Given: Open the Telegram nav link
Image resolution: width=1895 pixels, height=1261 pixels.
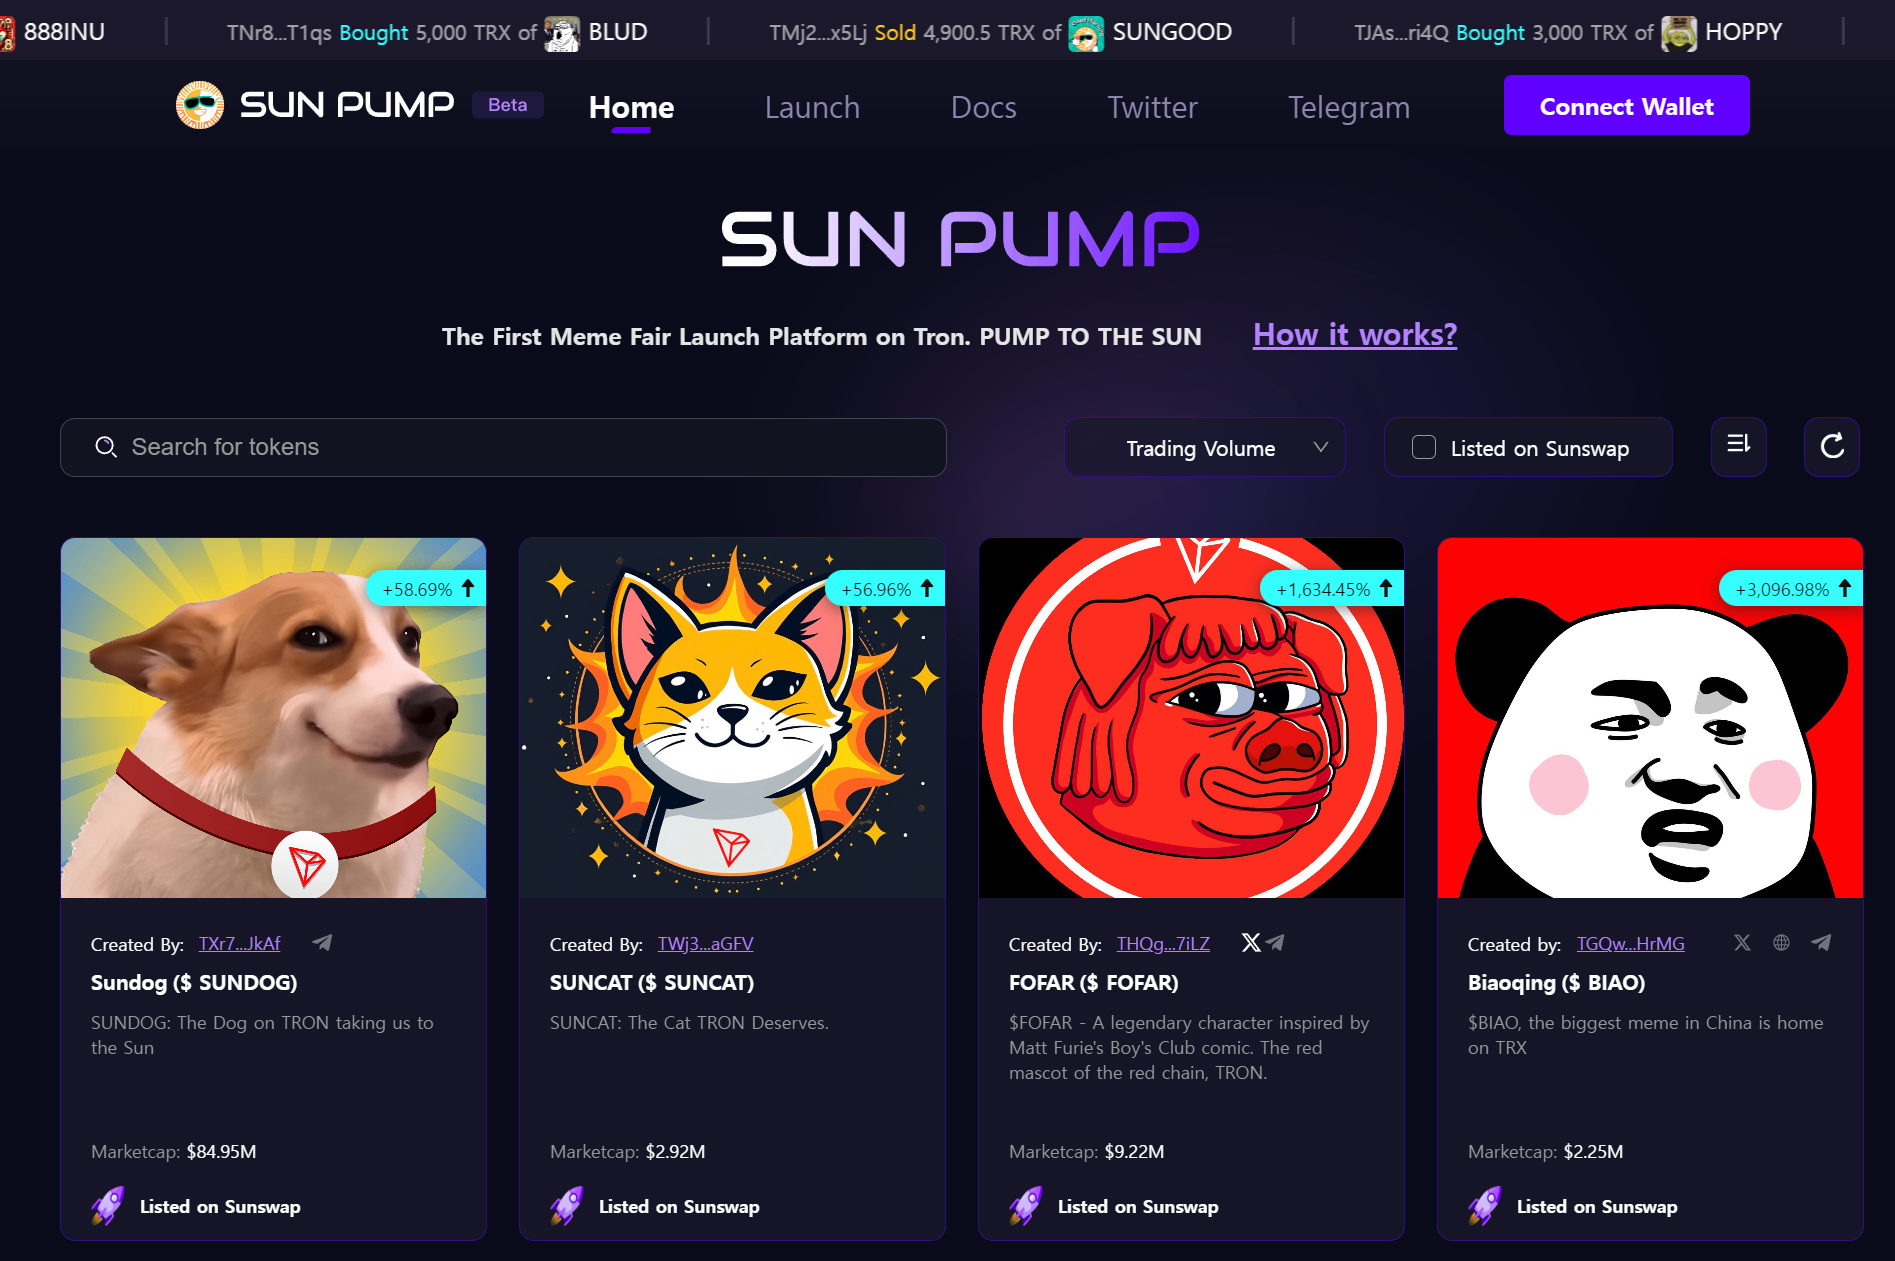Looking at the screenshot, I should (1349, 107).
